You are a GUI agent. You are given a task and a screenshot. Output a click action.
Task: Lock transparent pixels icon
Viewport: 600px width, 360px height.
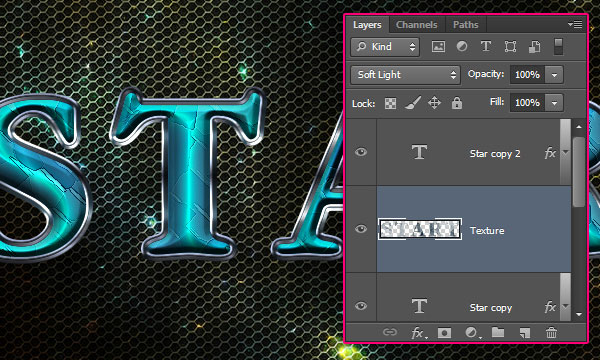[x=390, y=103]
